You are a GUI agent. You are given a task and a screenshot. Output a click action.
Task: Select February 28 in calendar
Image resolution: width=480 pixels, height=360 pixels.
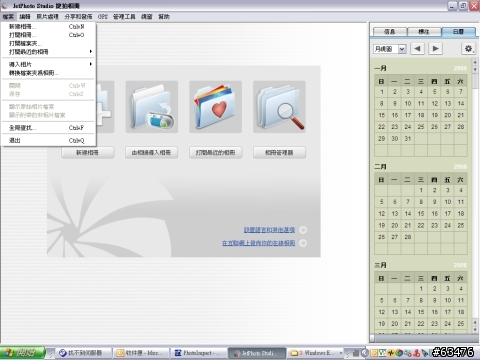point(408,237)
